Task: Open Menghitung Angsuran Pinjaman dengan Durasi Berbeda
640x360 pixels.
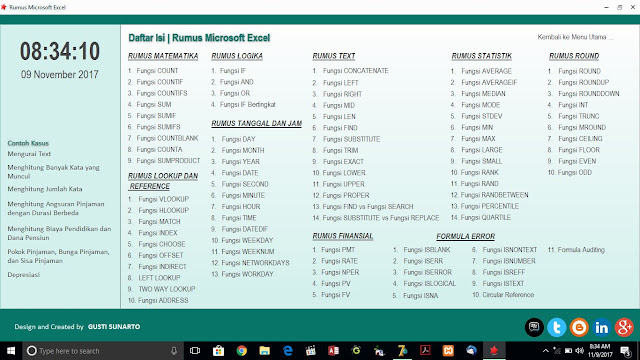Action: click(x=56, y=208)
